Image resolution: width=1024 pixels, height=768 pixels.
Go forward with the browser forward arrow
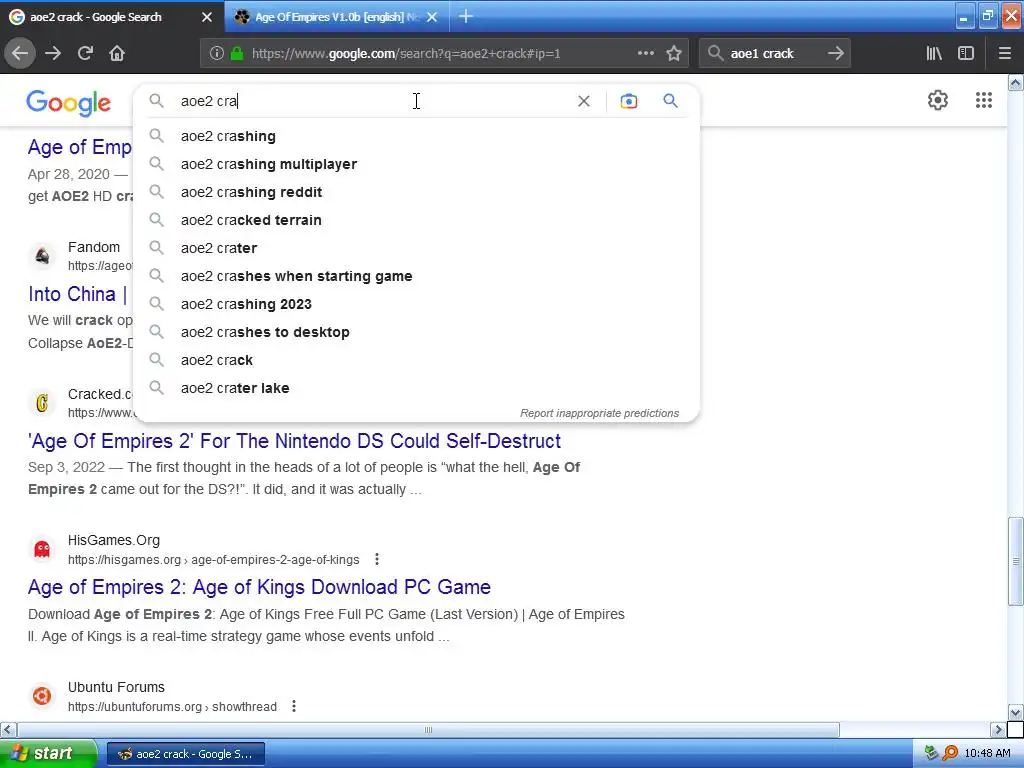pos(53,54)
